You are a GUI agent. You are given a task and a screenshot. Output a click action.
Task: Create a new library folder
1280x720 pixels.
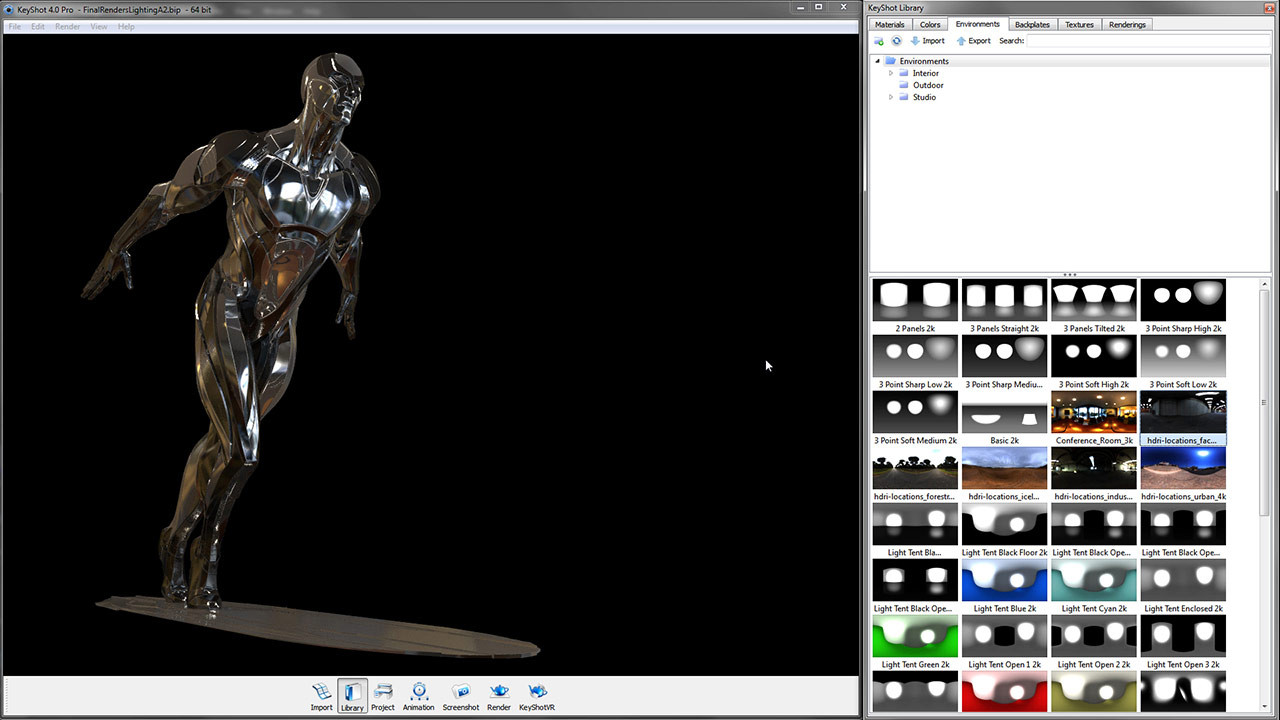(x=878, y=40)
